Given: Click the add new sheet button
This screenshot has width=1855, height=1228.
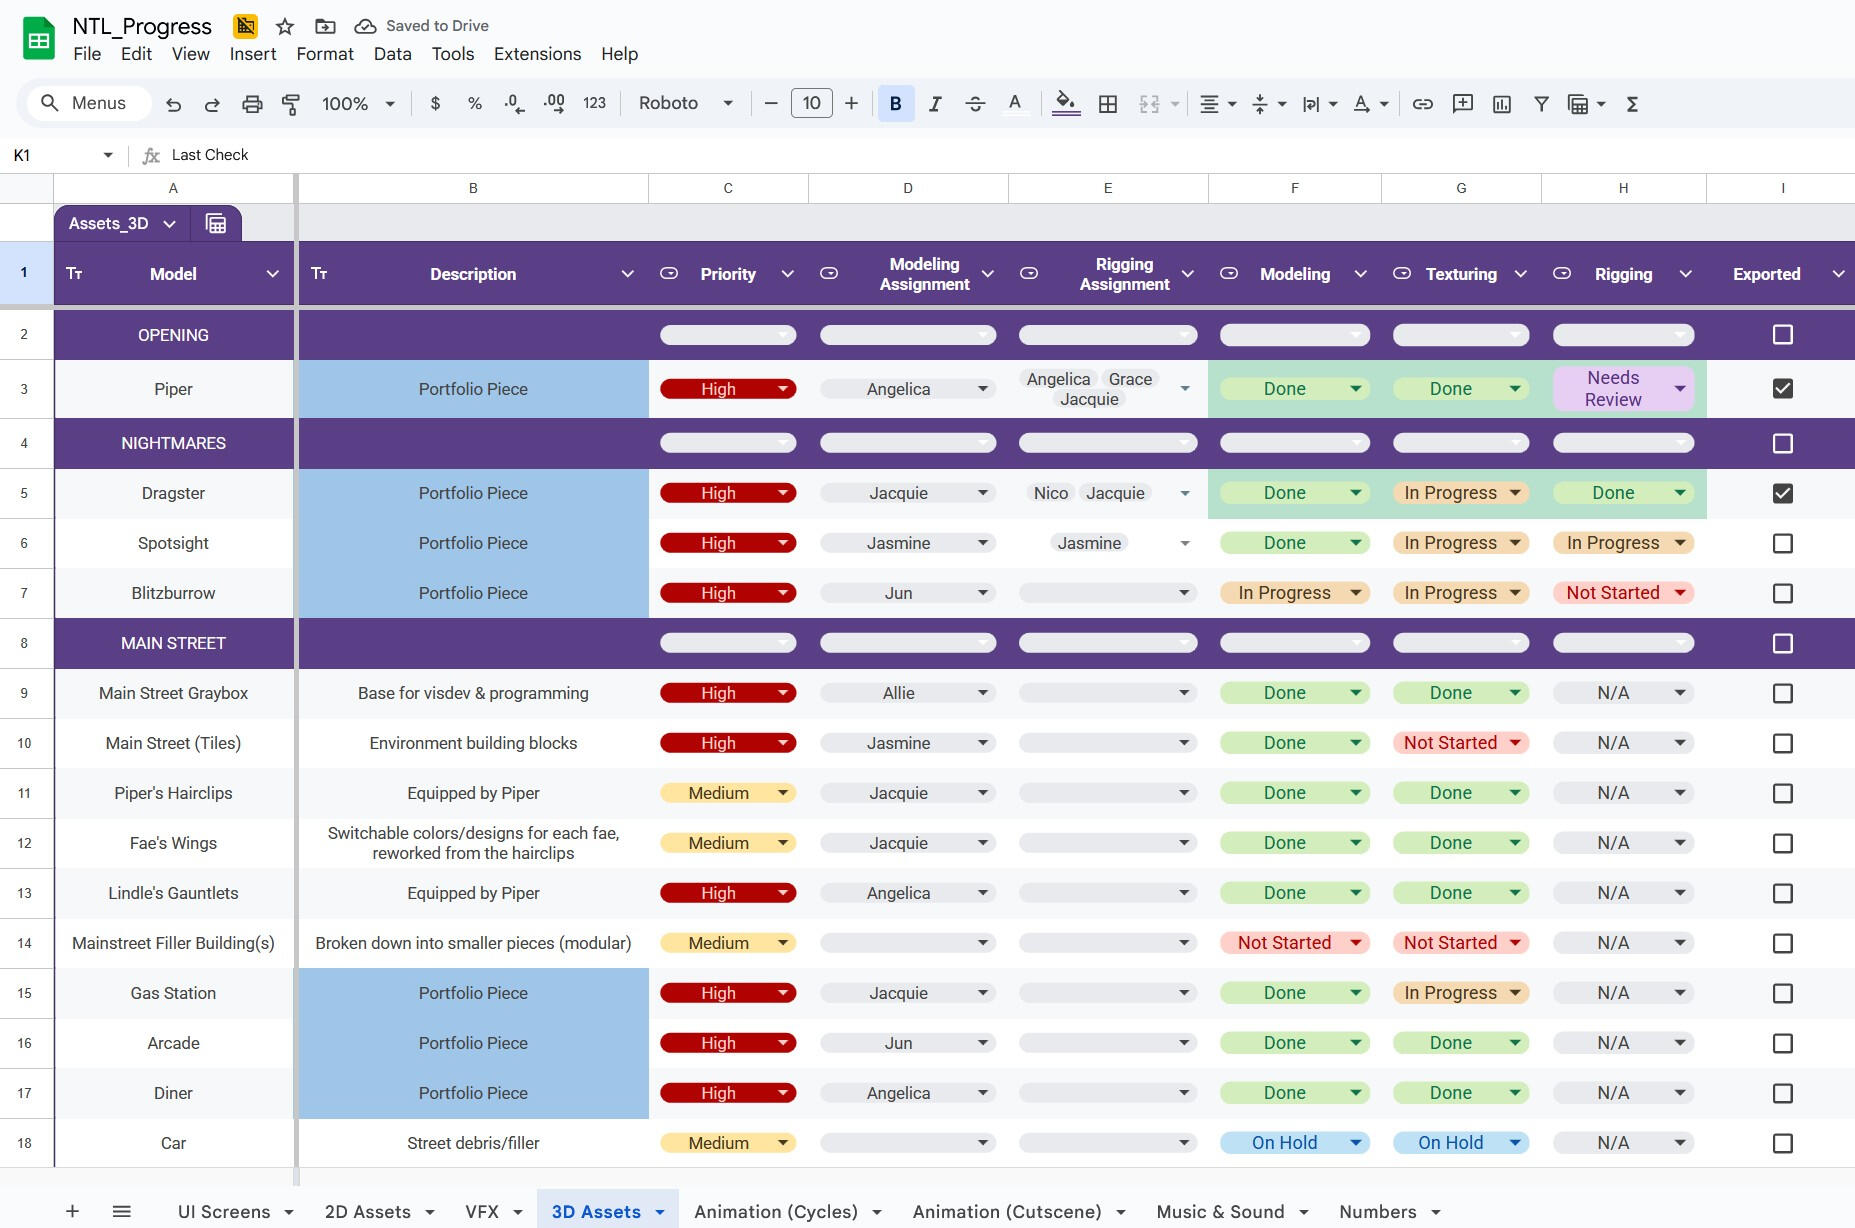Looking at the screenshot, I should coord(72,1211).
